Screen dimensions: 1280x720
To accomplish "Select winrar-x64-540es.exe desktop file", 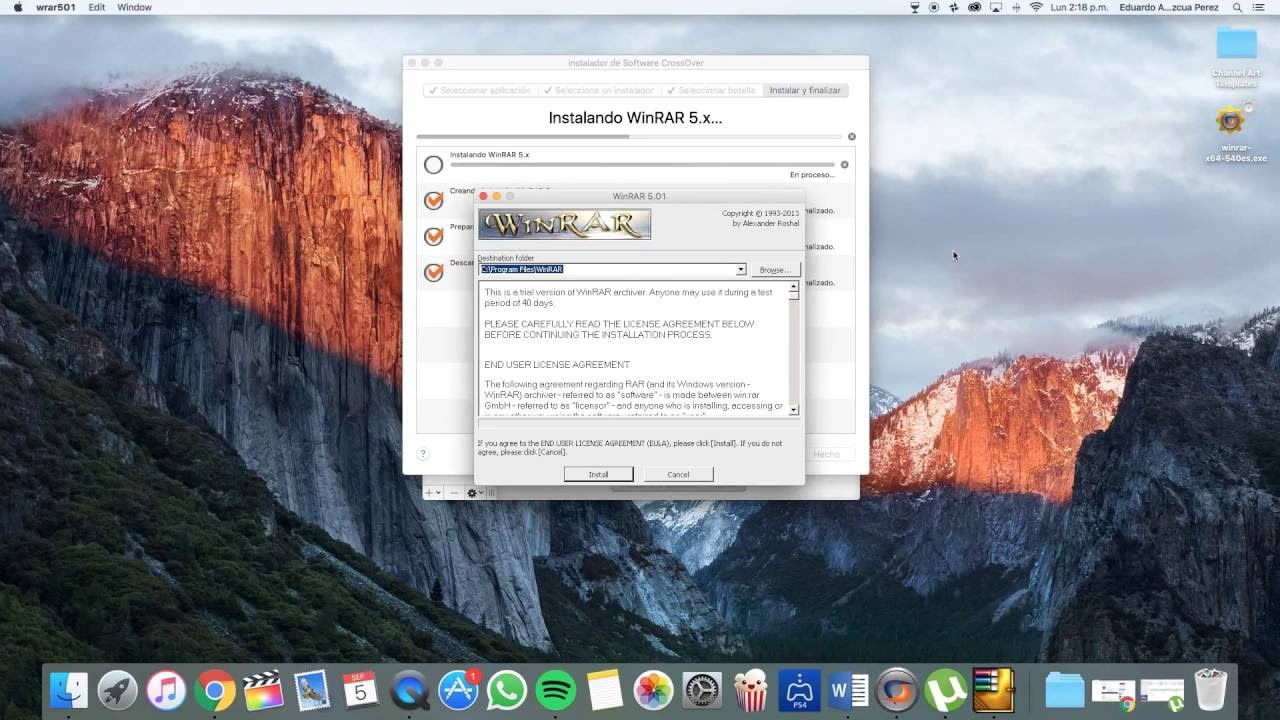I will pyautogui.click(x=1236, y=135).
